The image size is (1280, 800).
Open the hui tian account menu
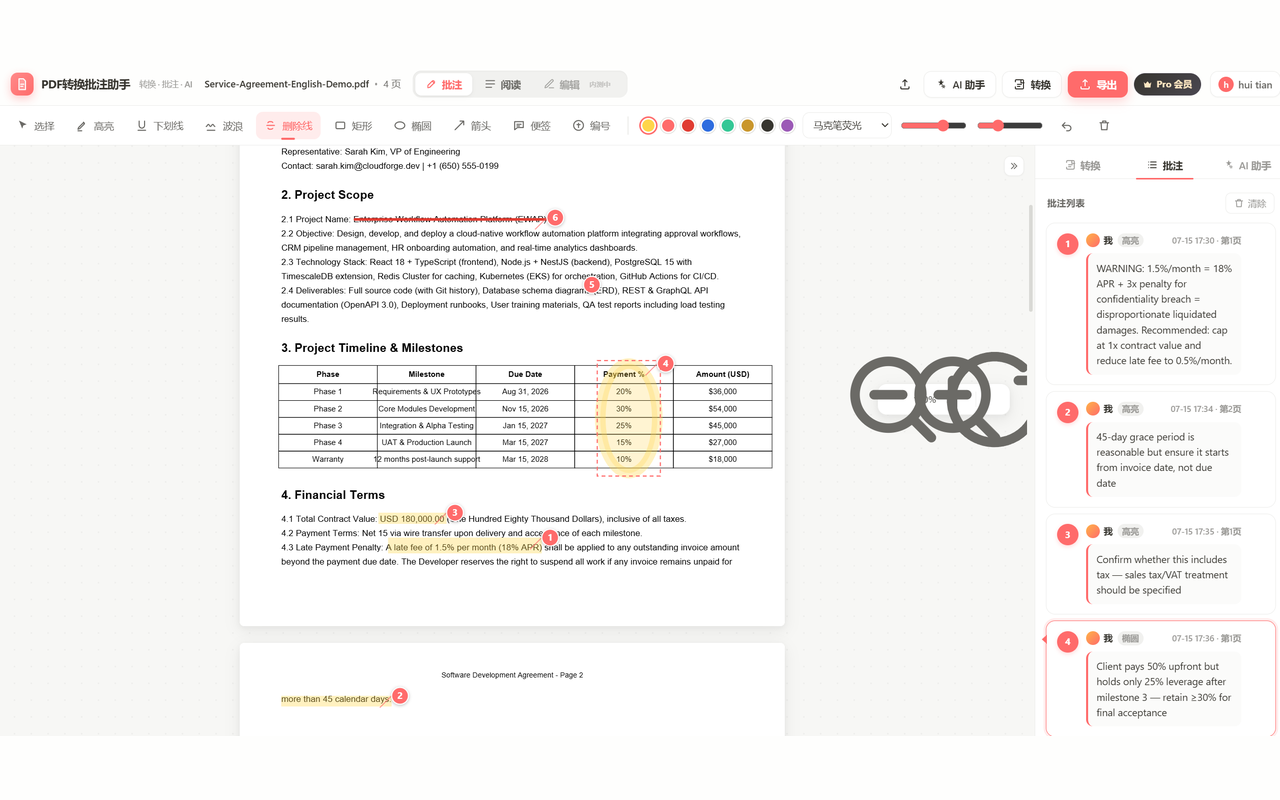click(x=1246, y=85)
